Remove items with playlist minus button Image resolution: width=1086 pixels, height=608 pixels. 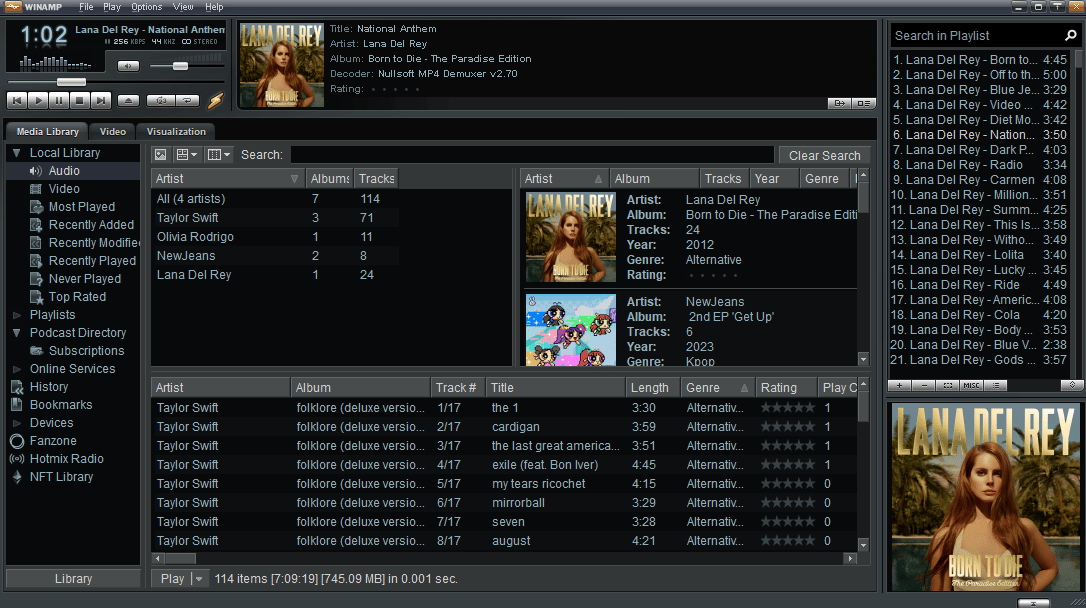pos(924,386)
